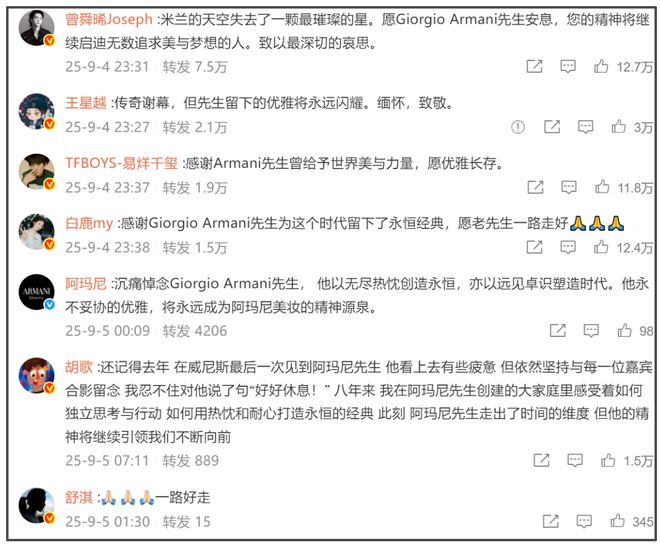View 转发 7.5万 reposts on first post
The image size is (660, 548).
tap(195, 67)
